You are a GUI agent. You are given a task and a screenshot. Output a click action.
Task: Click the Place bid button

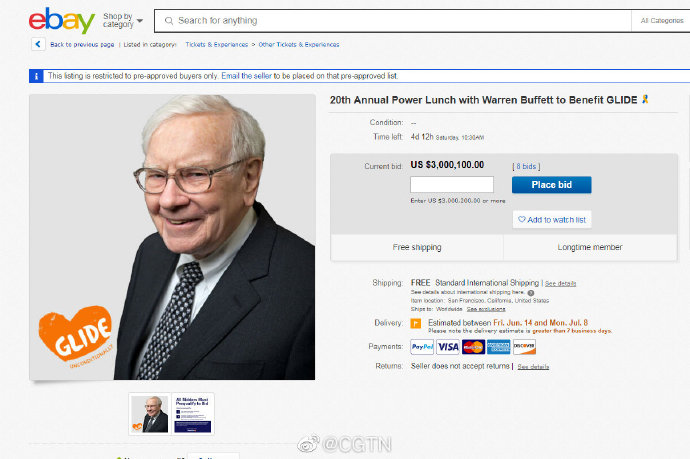coord(551,185)
